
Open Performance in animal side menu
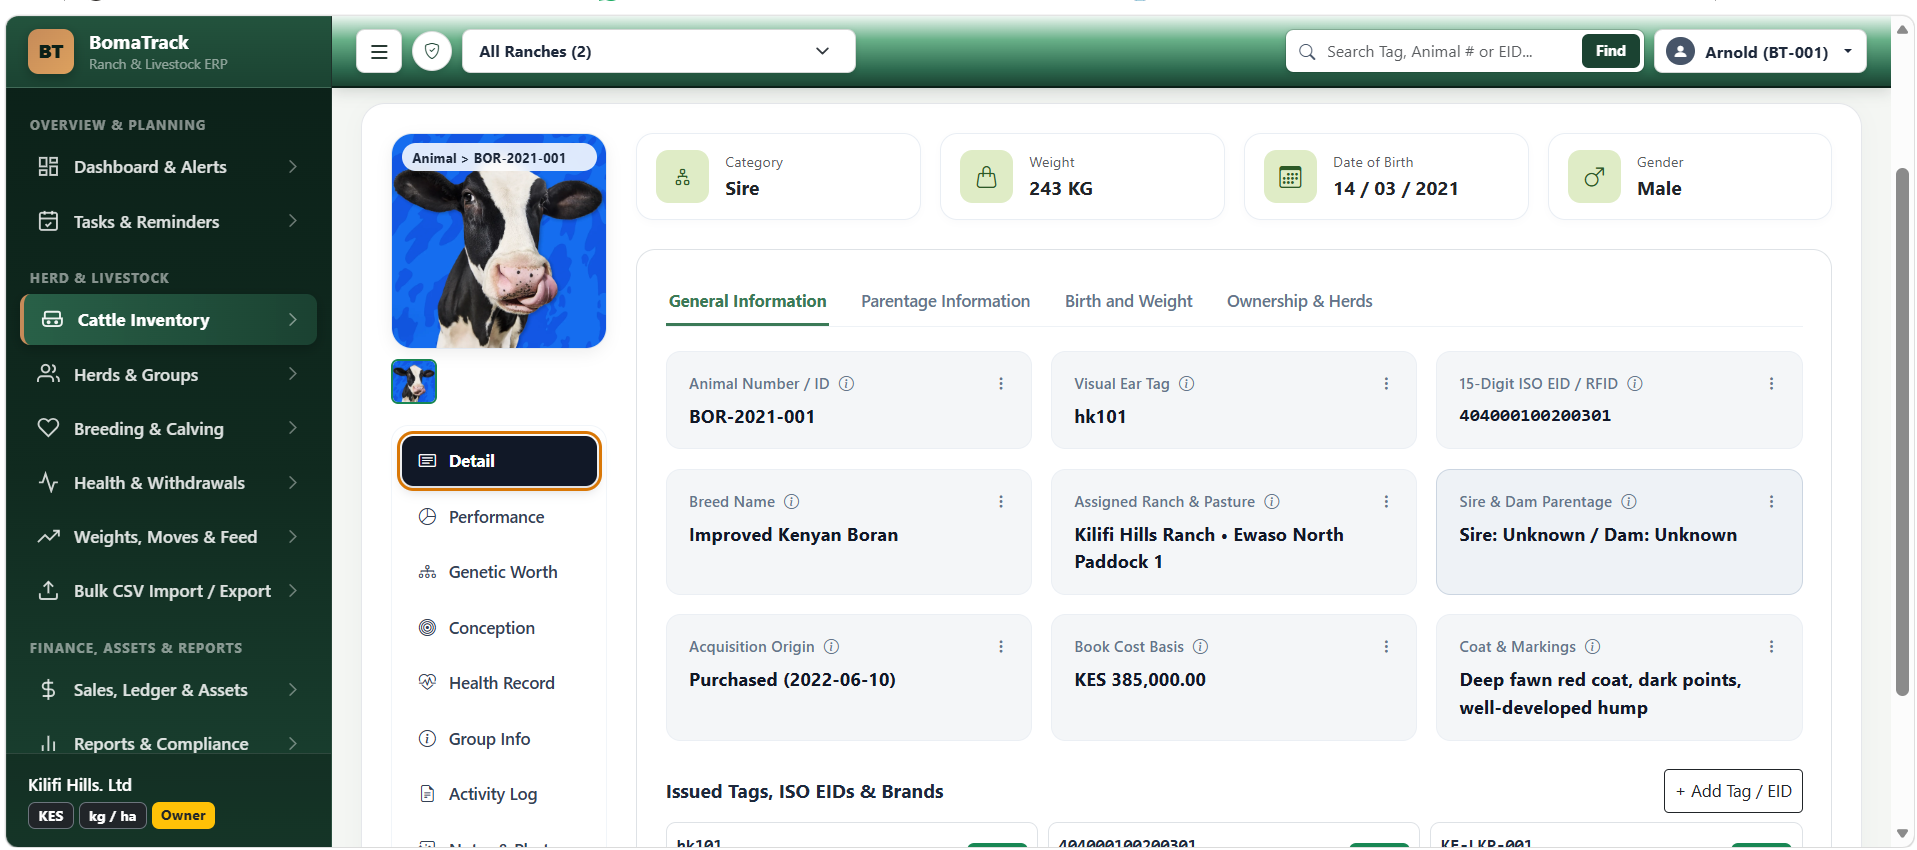click(x=498, y=517)
